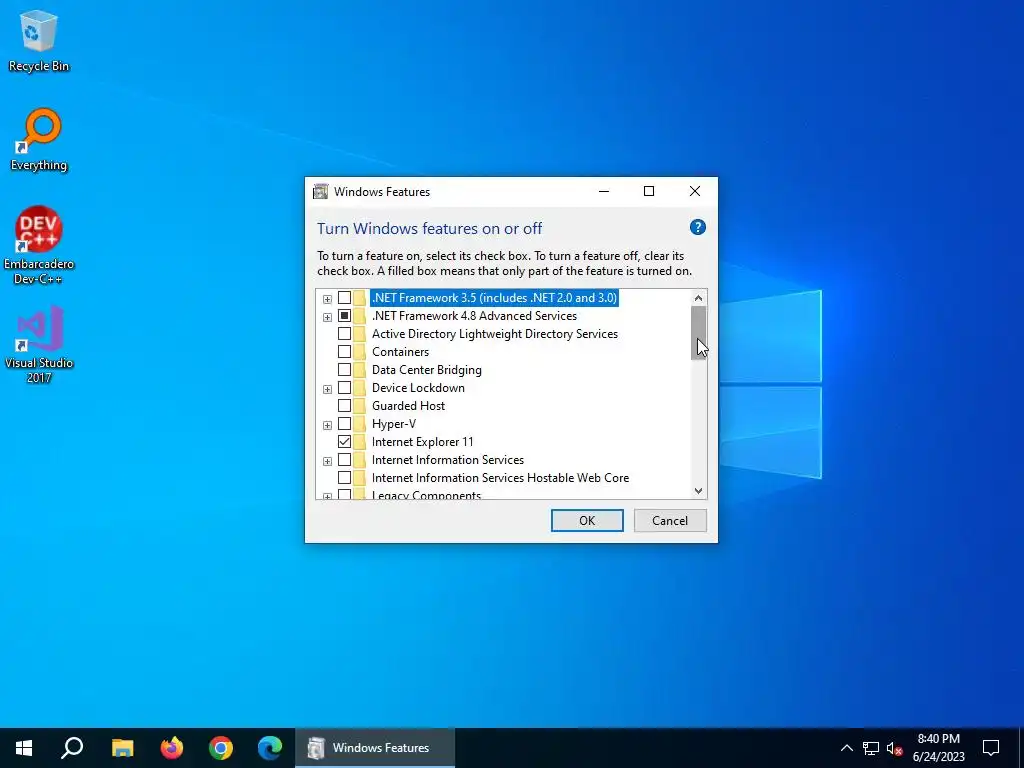Launch File Explorer from the taskbar

122,748
